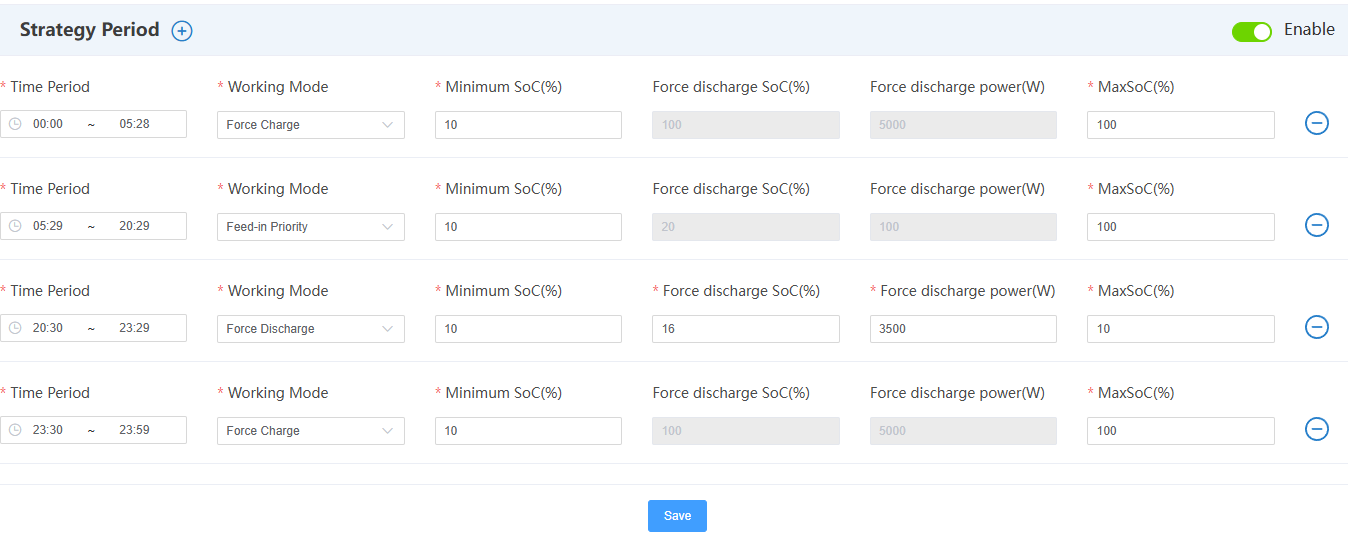This screenshot has width=1348, height=548.
Task: Remove the 05:29 to 20:29 period row
Action: click(x=1317, y=225)
